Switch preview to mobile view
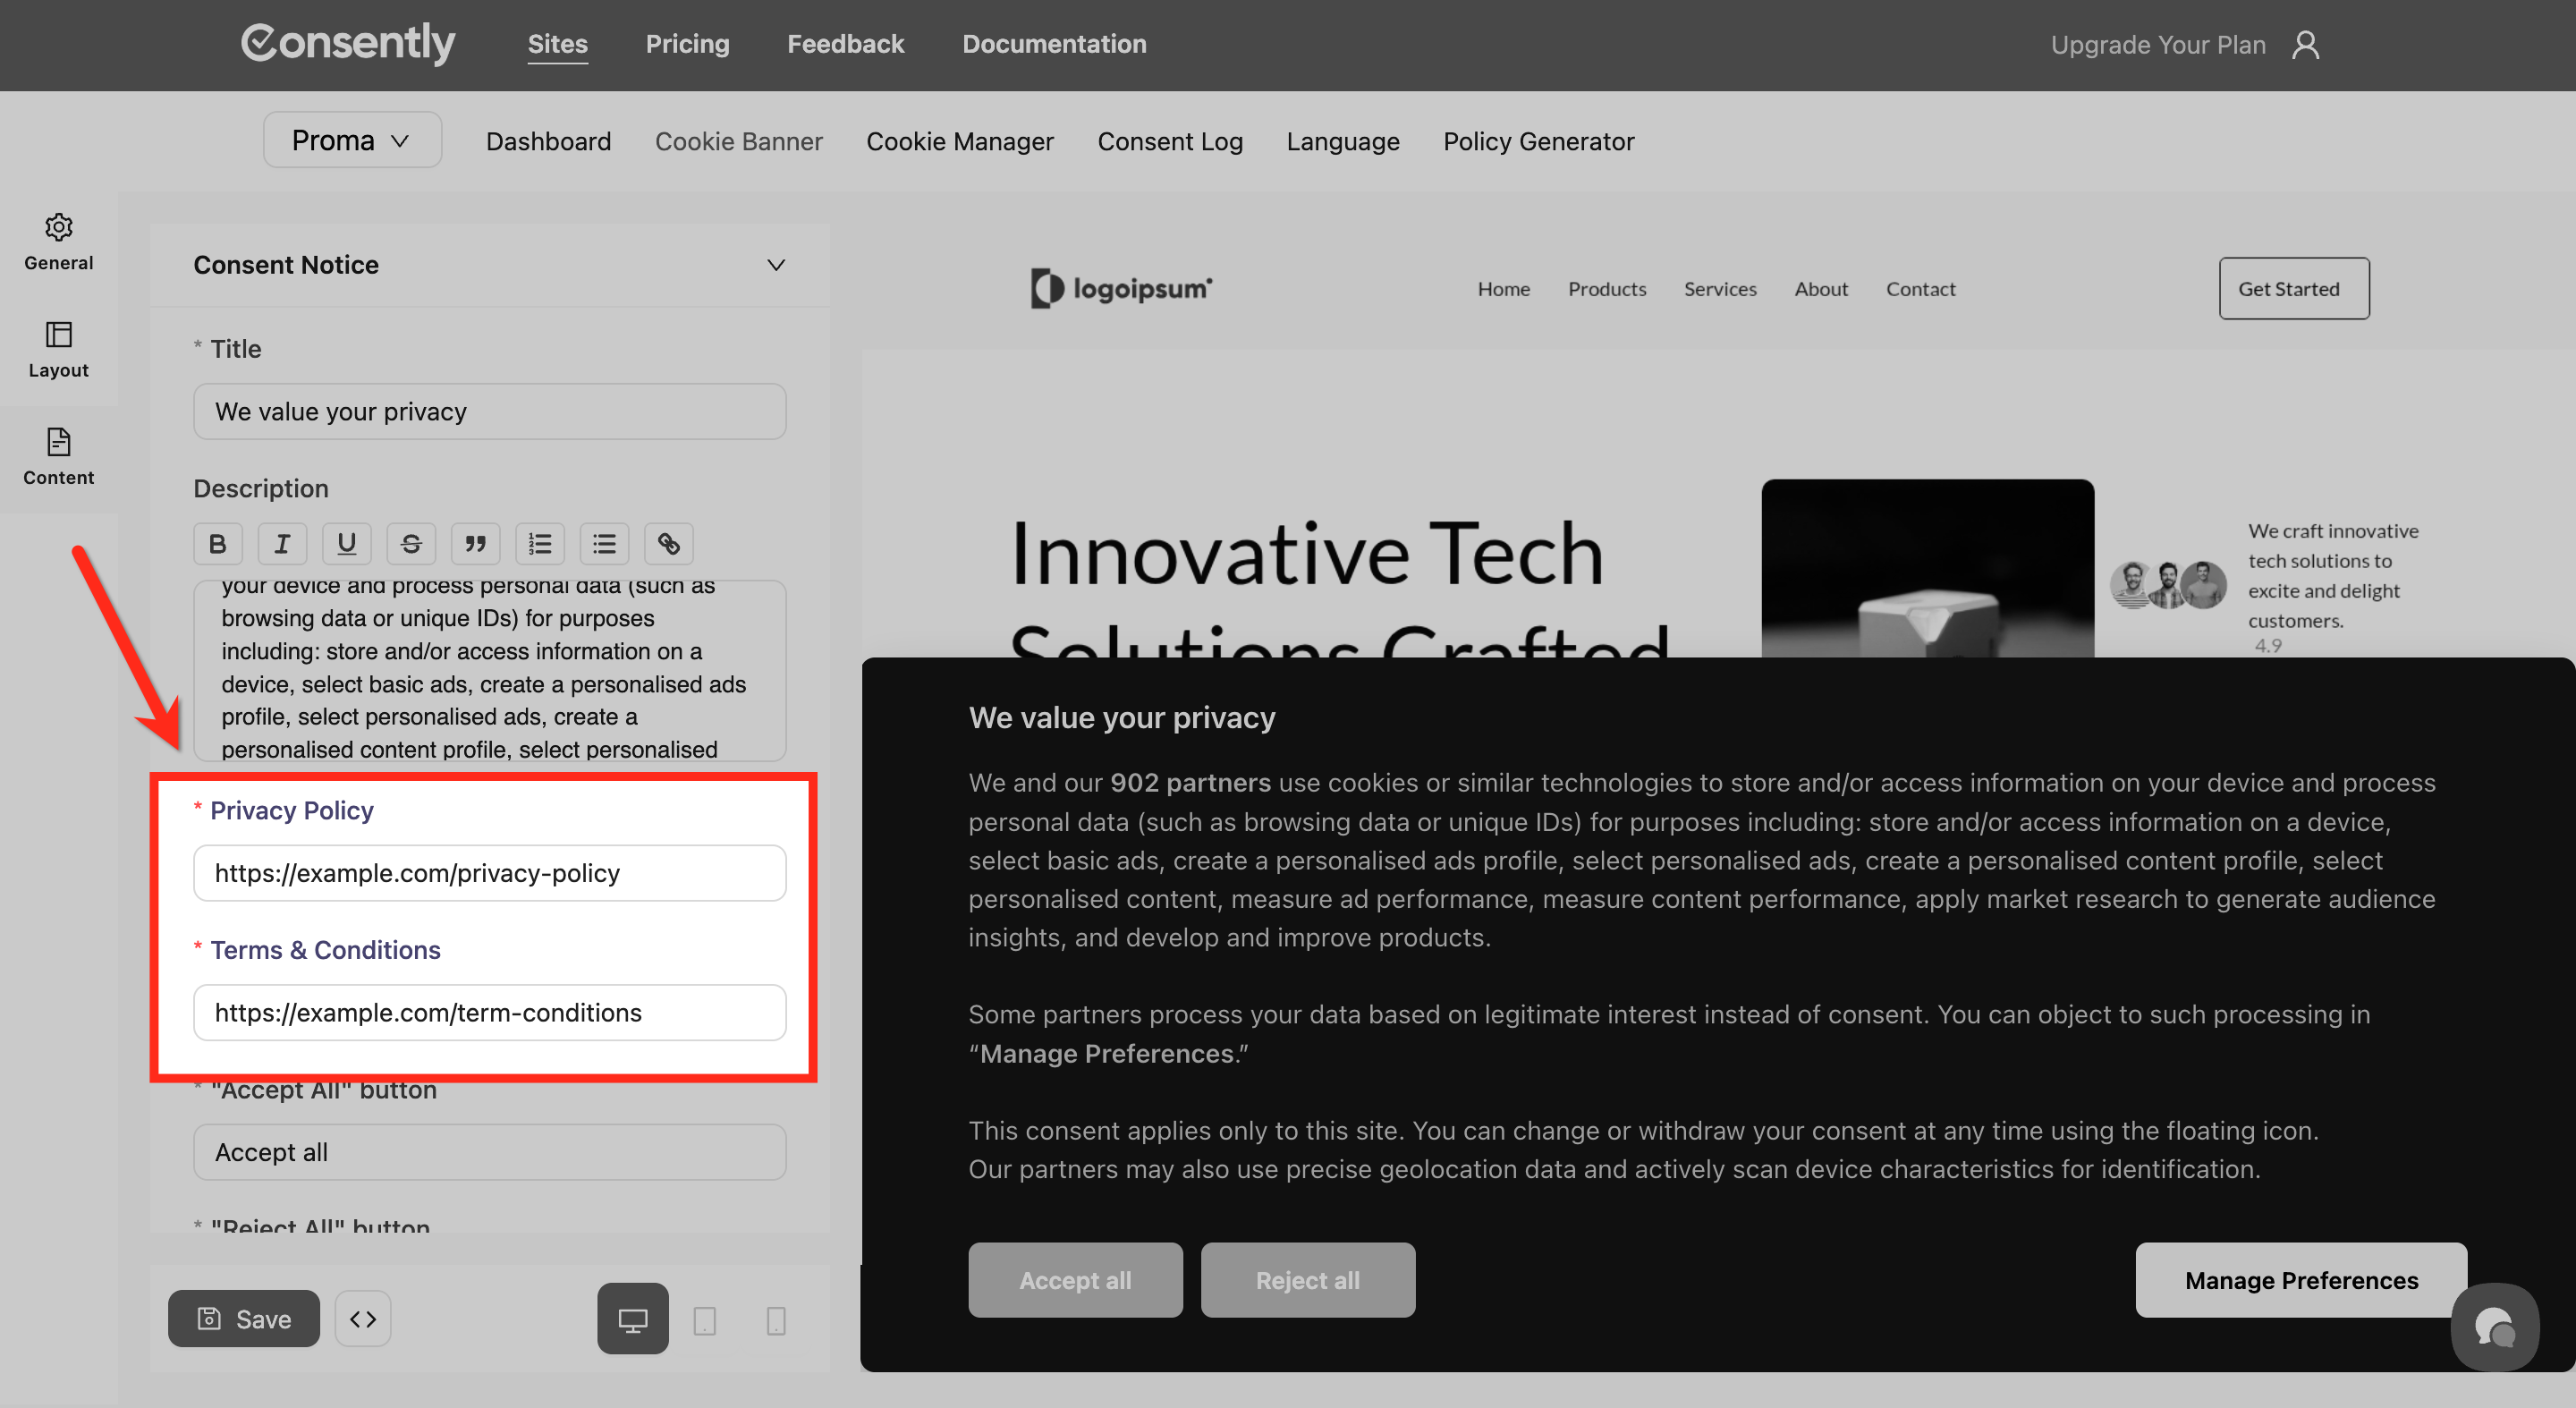 (x=775, y=1320)
